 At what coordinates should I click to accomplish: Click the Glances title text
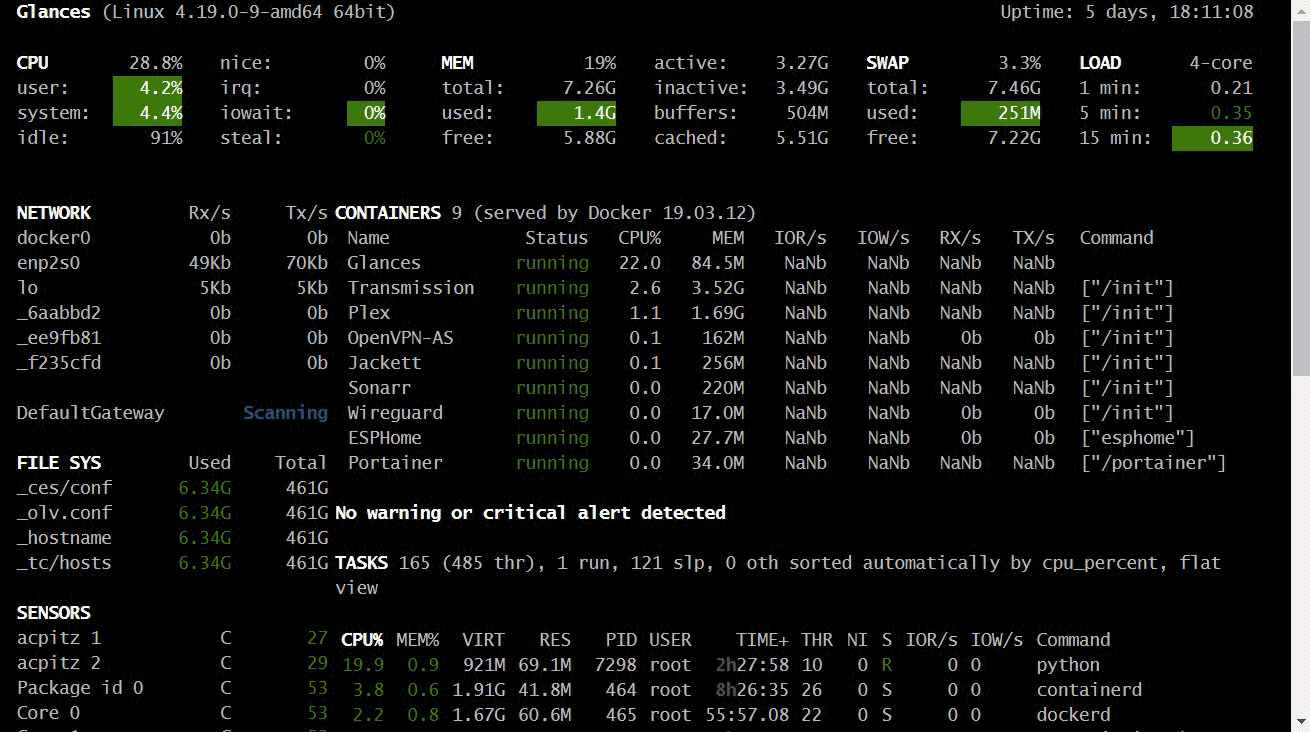(x=53, y=13)
